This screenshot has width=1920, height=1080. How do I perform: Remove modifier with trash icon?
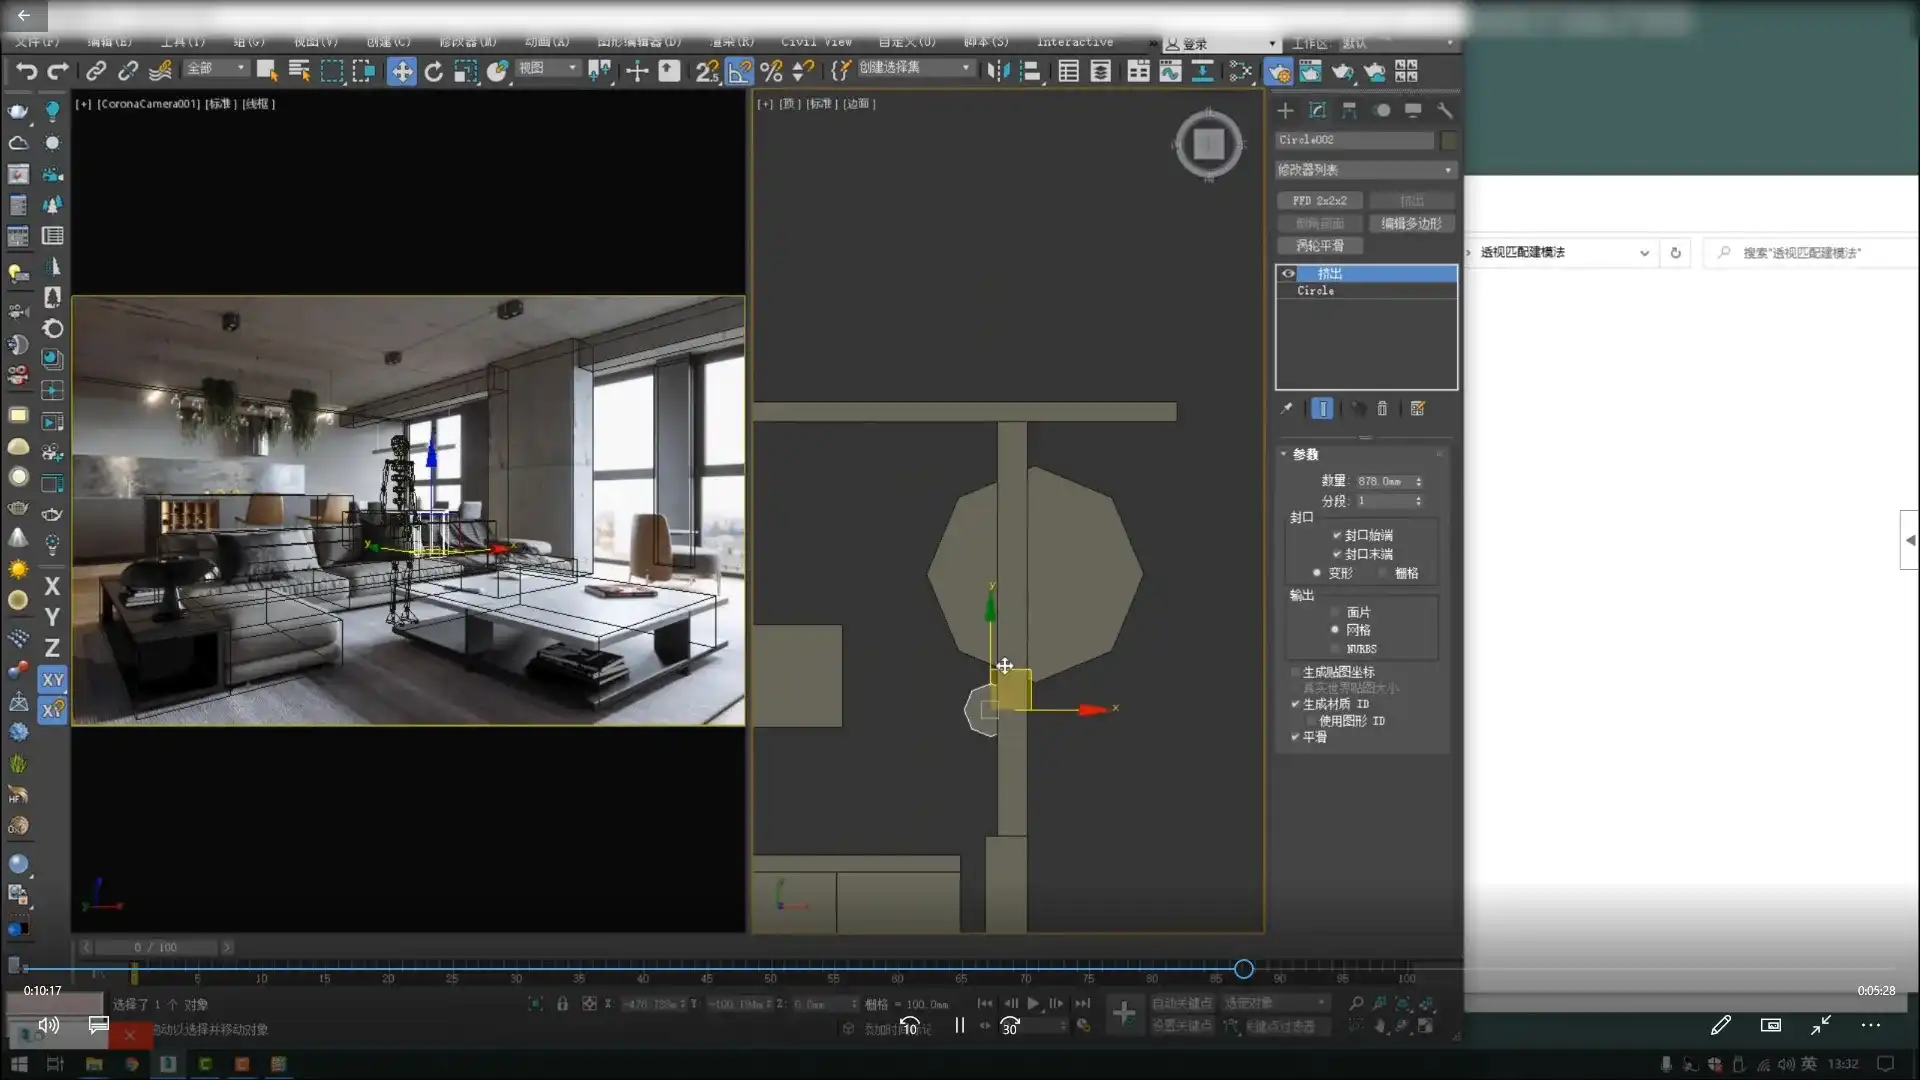click(1382, 408)
